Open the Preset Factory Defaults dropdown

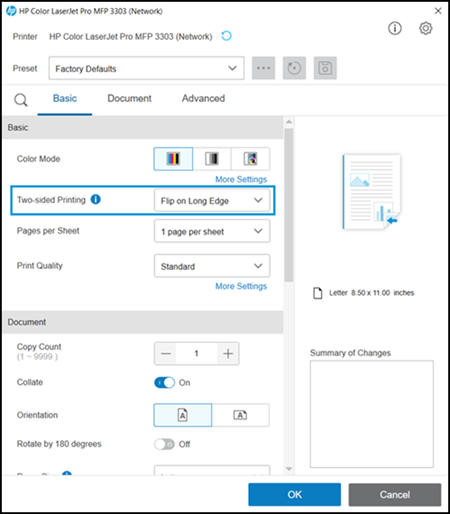146,68
